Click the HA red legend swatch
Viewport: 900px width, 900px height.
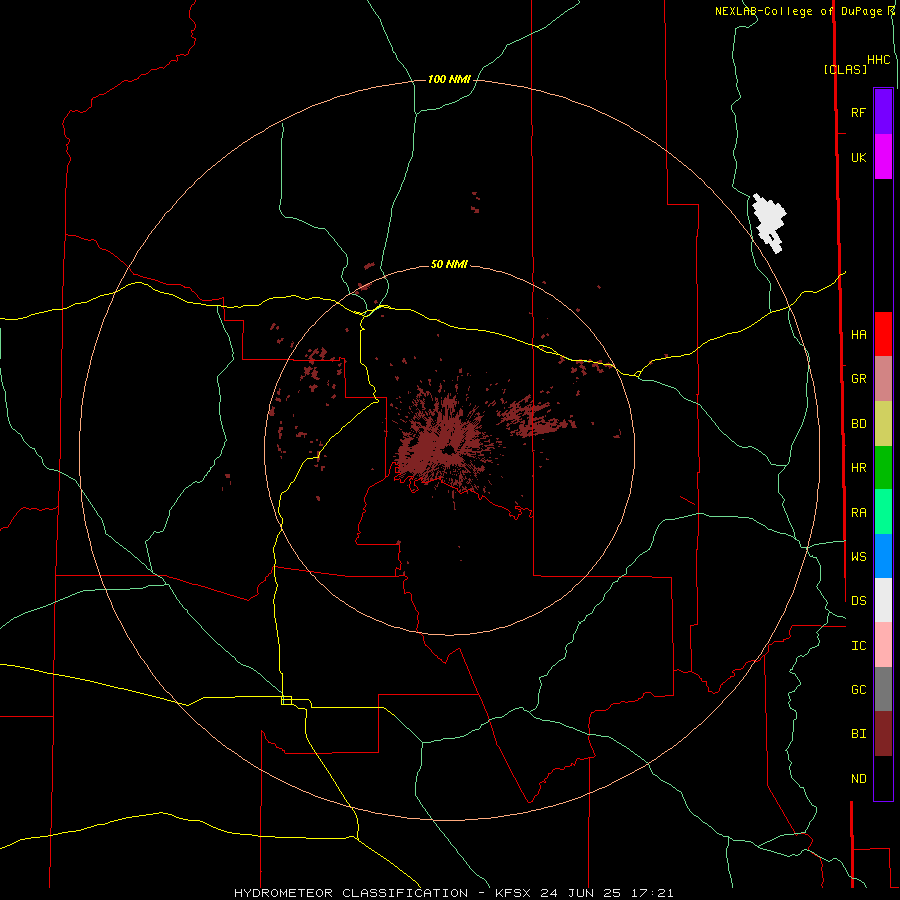pyautogui.click(x=883, y=334)
